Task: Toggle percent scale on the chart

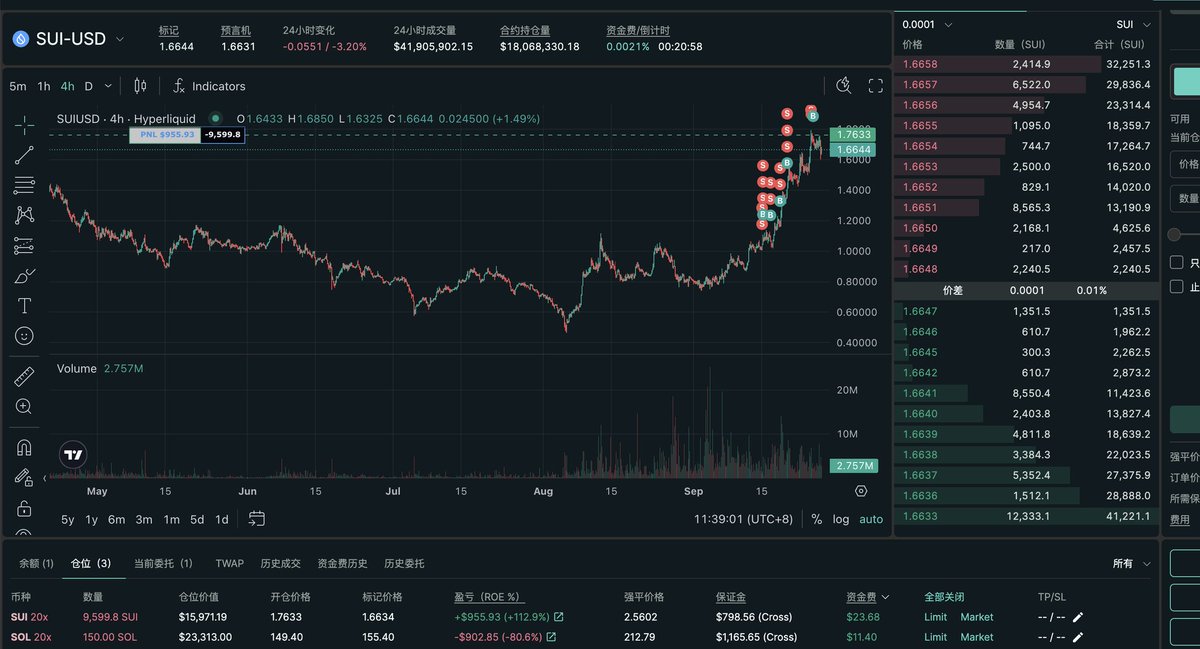Action: point(817,519)
